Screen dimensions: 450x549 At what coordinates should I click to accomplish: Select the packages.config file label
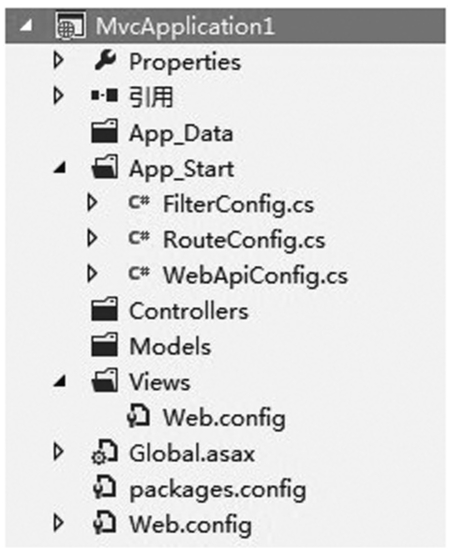(x=217, y=489)
